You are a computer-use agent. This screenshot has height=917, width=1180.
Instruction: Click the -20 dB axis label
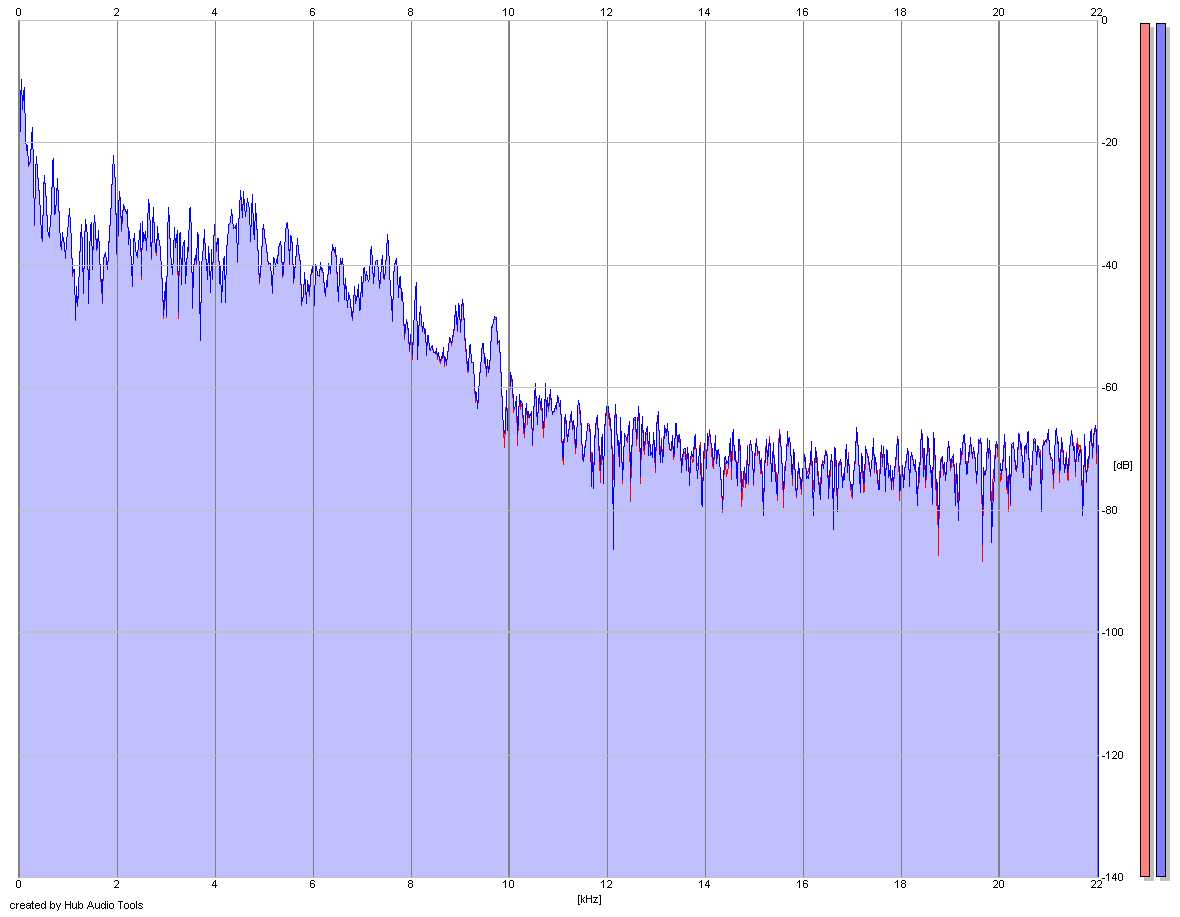[1109, 142]
